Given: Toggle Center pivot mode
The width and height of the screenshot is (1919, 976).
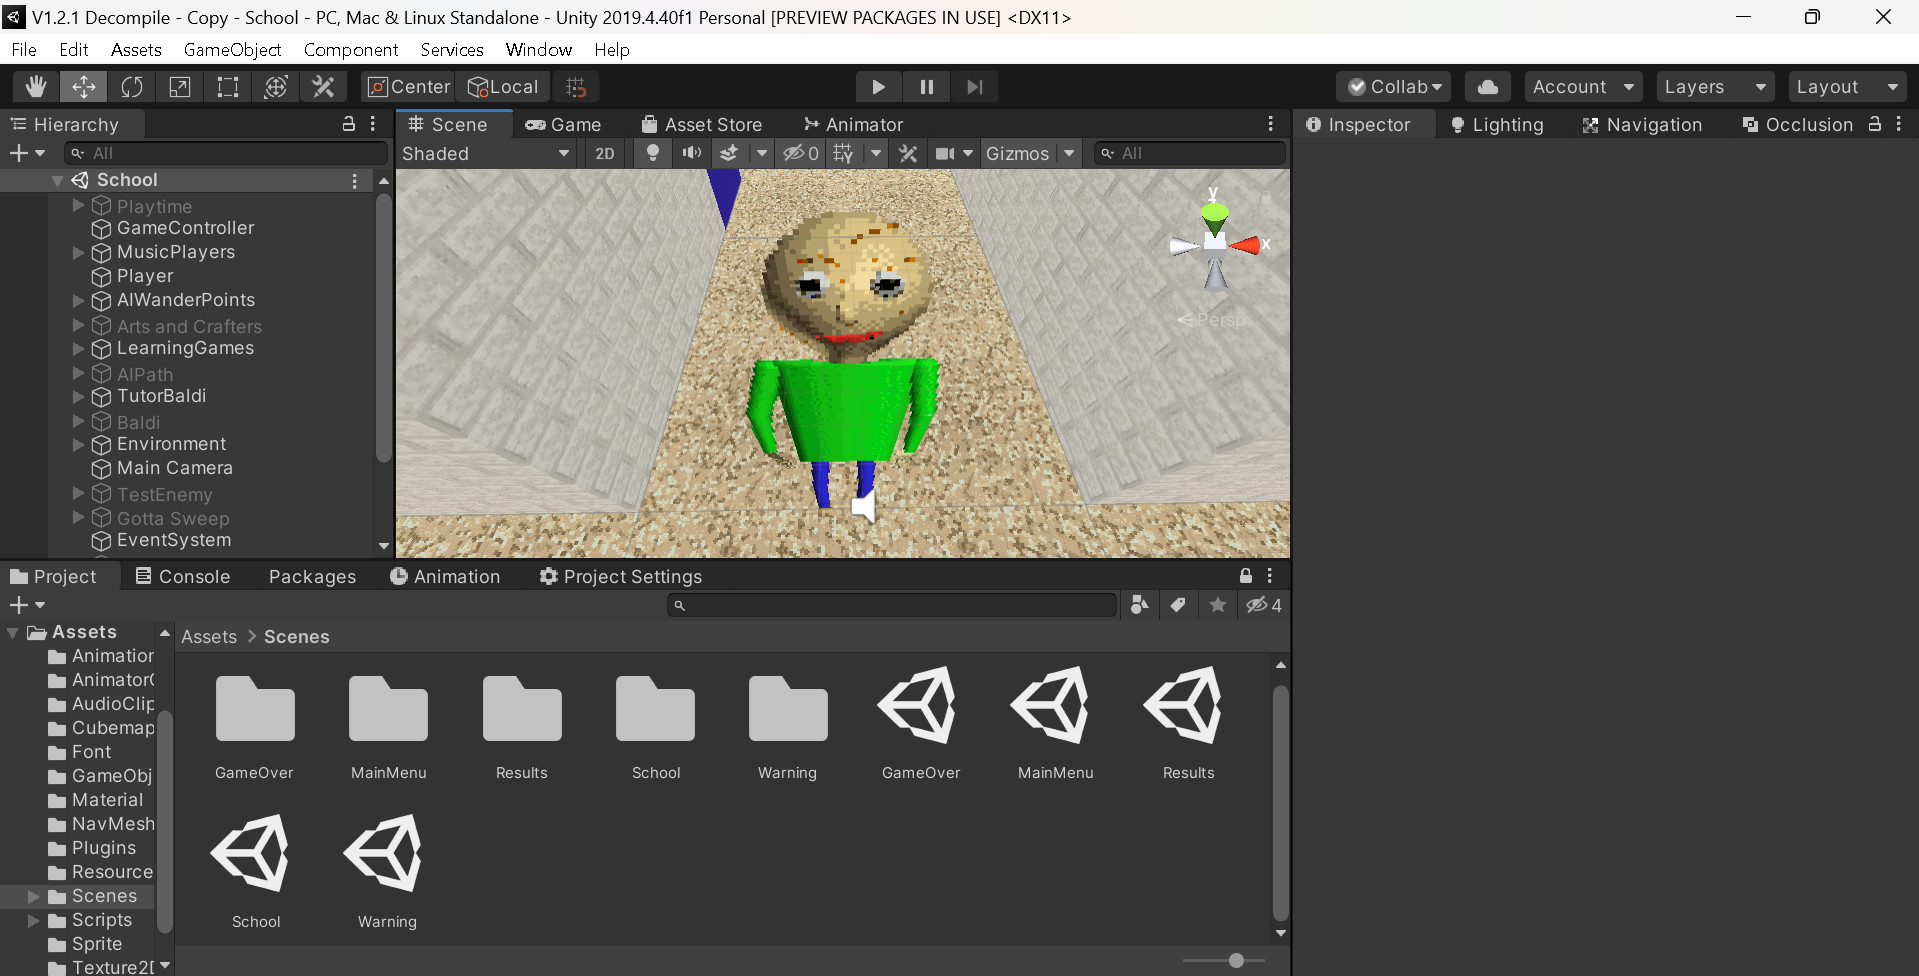Looking at the screenshot, I should click(407, 87).
